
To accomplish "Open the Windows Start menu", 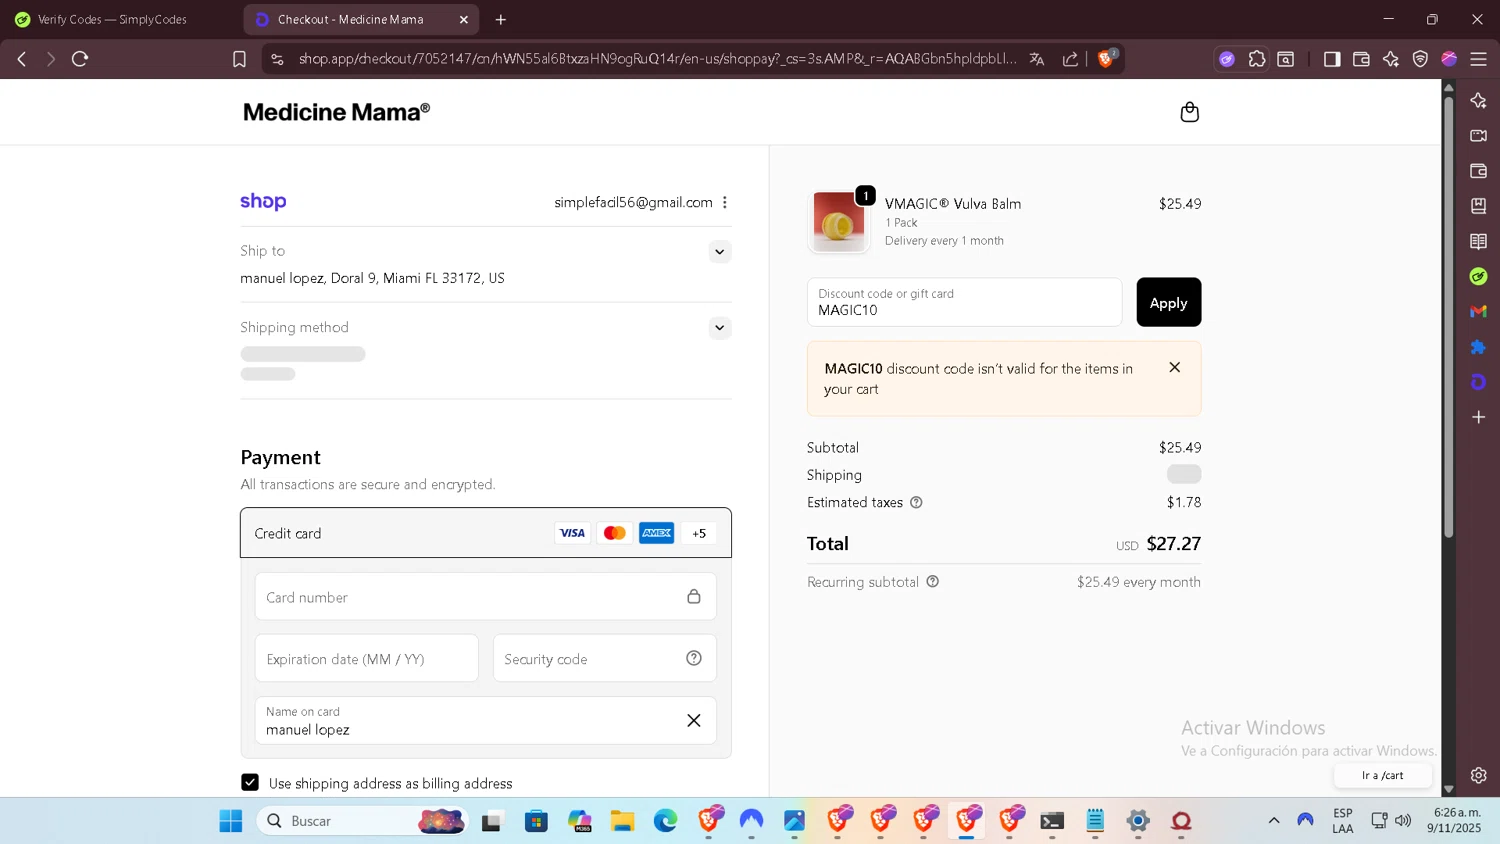I will 231,821.
